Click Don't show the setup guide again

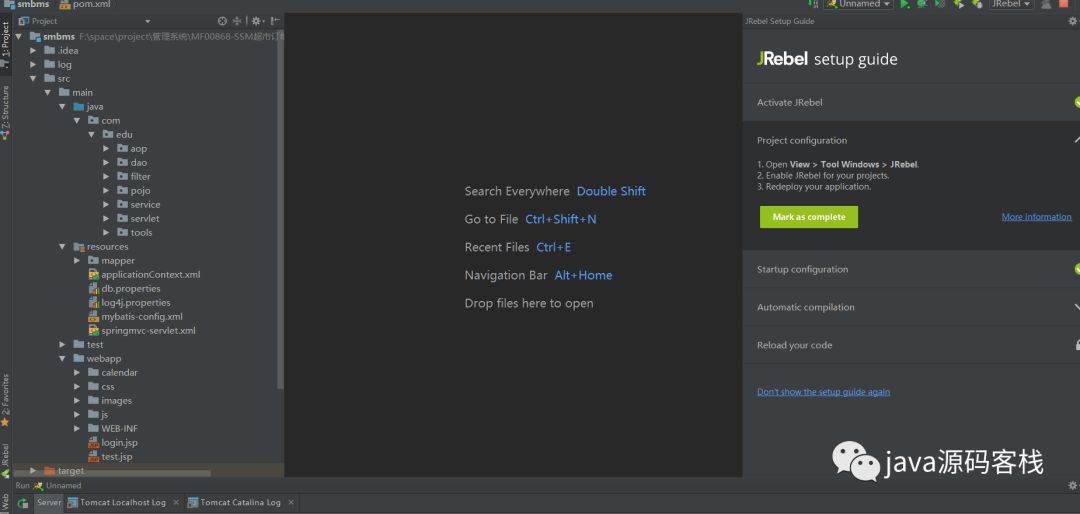point(824,392)
